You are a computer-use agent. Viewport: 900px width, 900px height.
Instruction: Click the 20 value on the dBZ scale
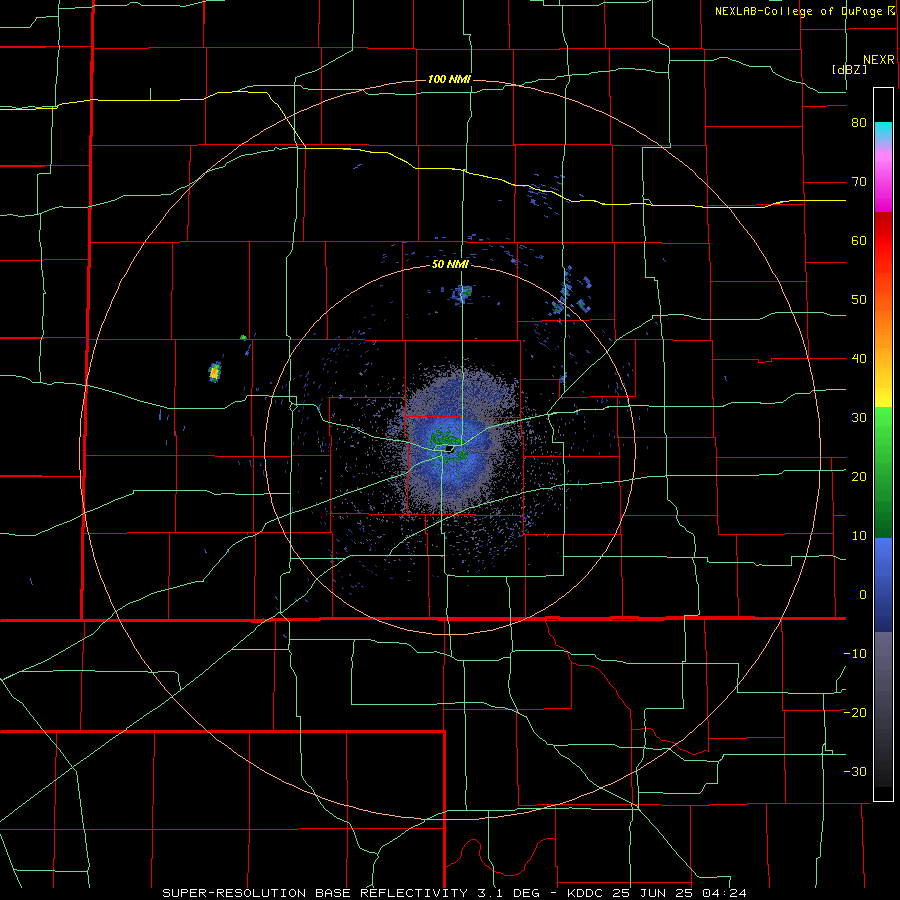point(859,476)
